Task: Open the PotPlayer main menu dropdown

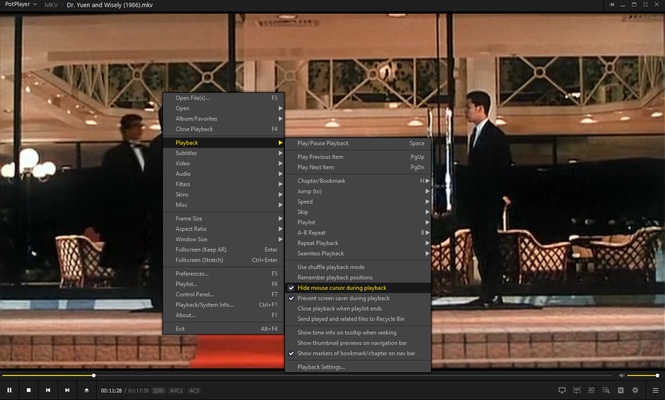Action: (x=20, y=5)
